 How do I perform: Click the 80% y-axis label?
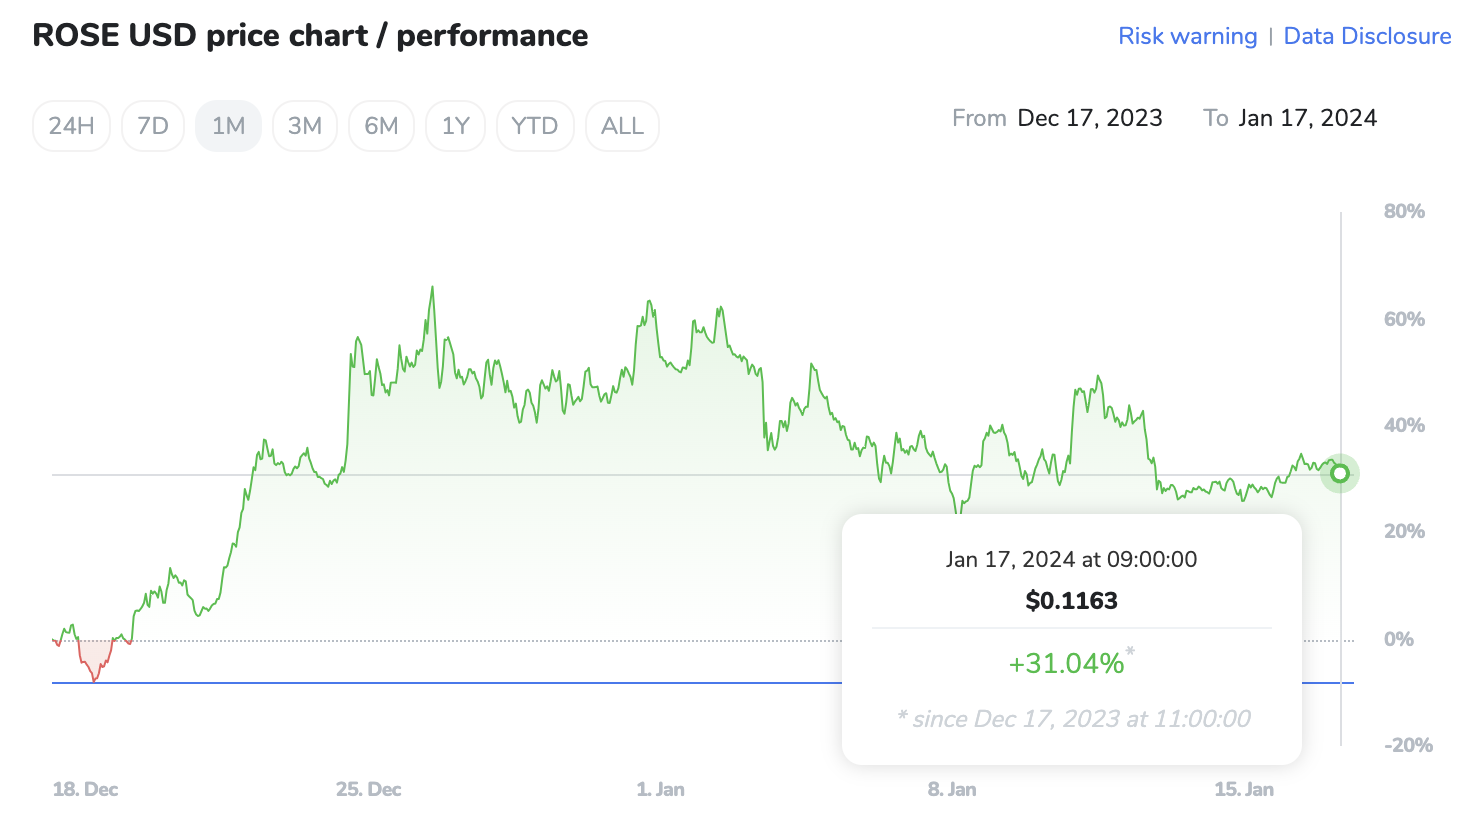point(1404,211)
